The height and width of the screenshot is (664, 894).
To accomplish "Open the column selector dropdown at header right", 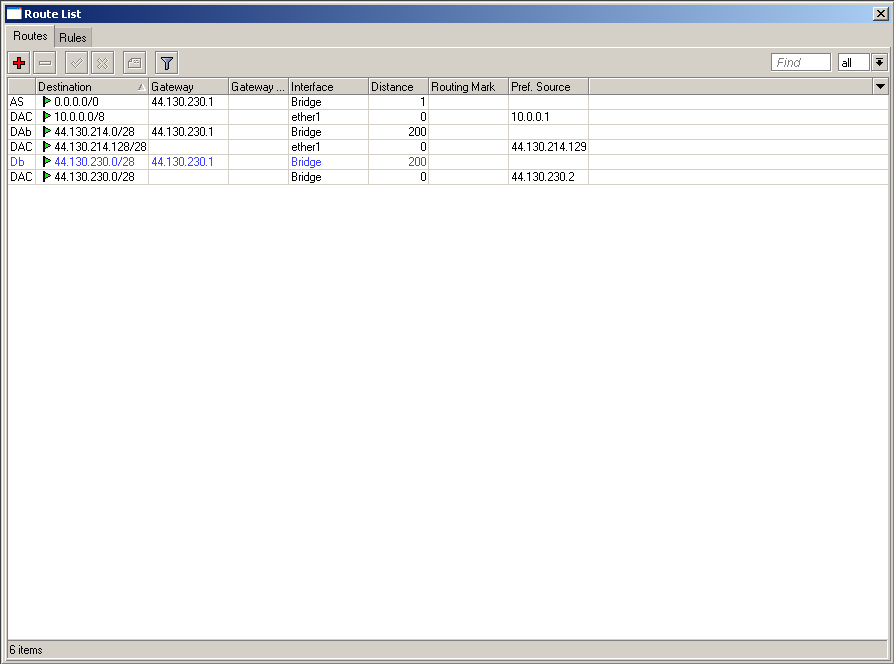I will (x=880, y=87).
